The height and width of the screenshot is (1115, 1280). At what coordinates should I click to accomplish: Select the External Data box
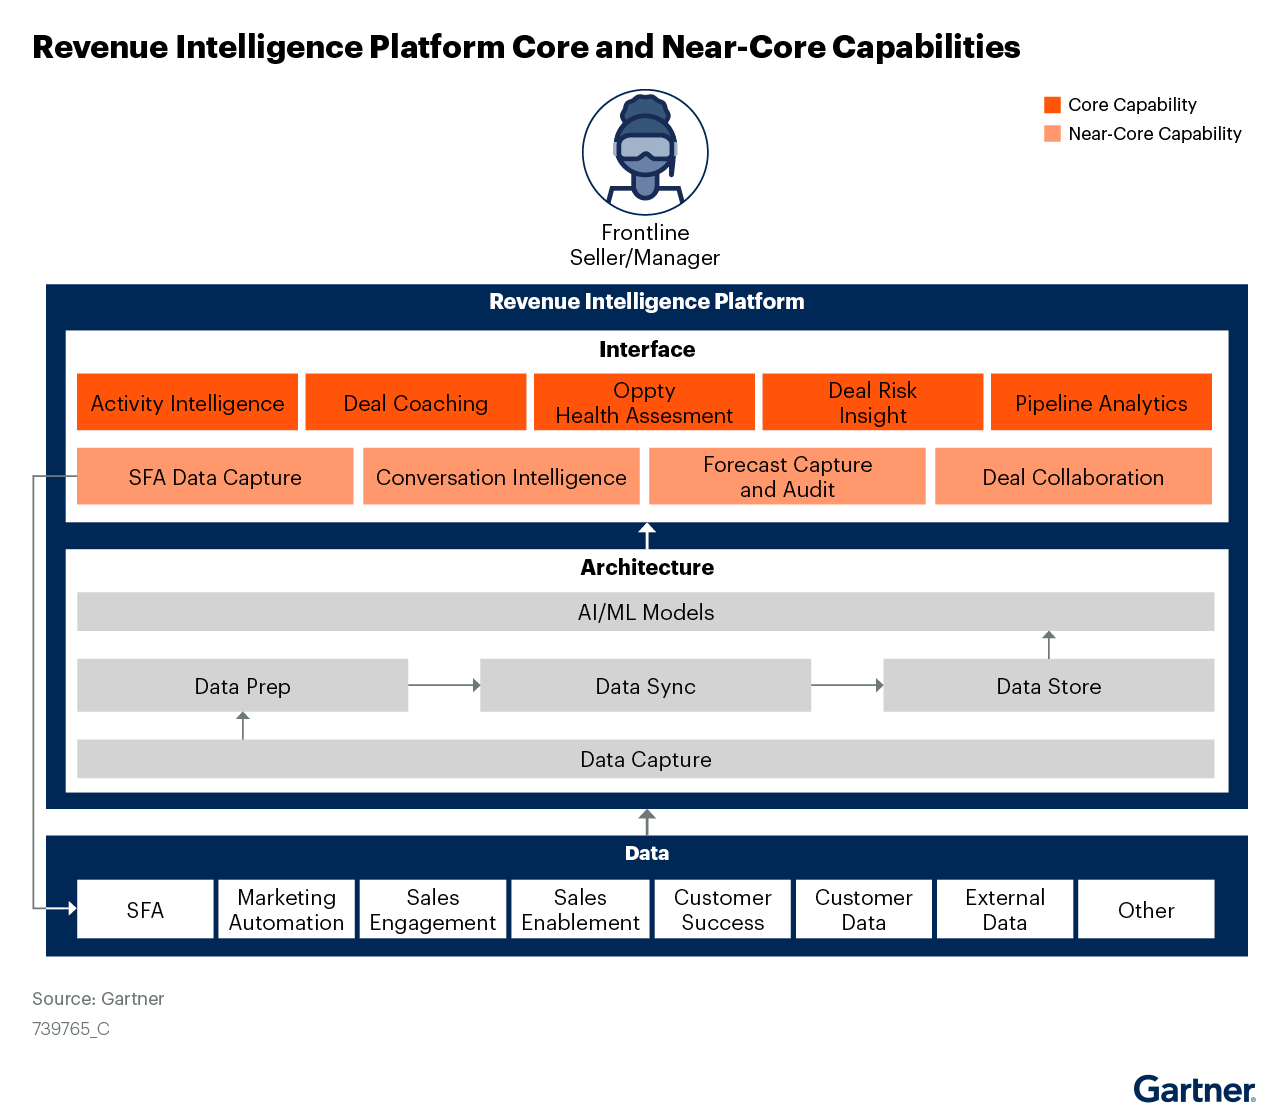pyautogui.click(x=1005, y=909)
